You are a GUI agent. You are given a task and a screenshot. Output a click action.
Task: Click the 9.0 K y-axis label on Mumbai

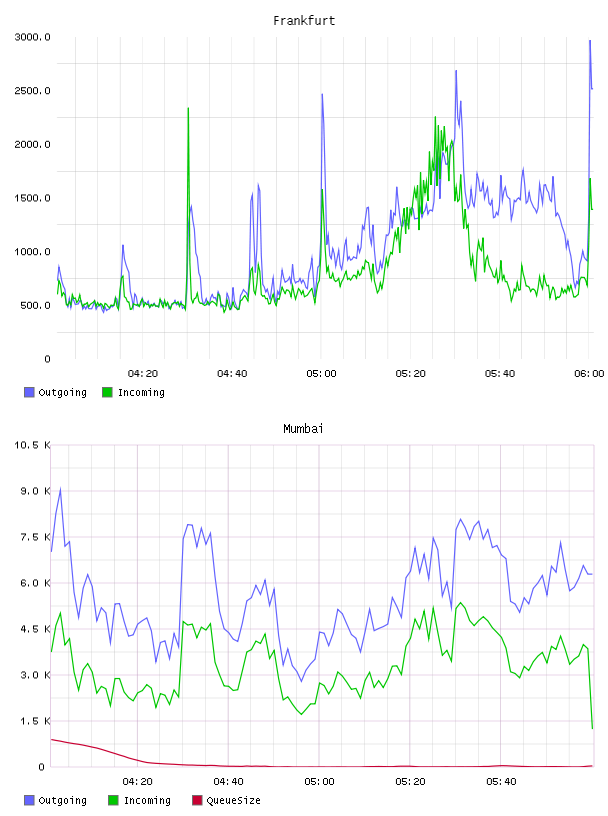[x=35, y=491]
